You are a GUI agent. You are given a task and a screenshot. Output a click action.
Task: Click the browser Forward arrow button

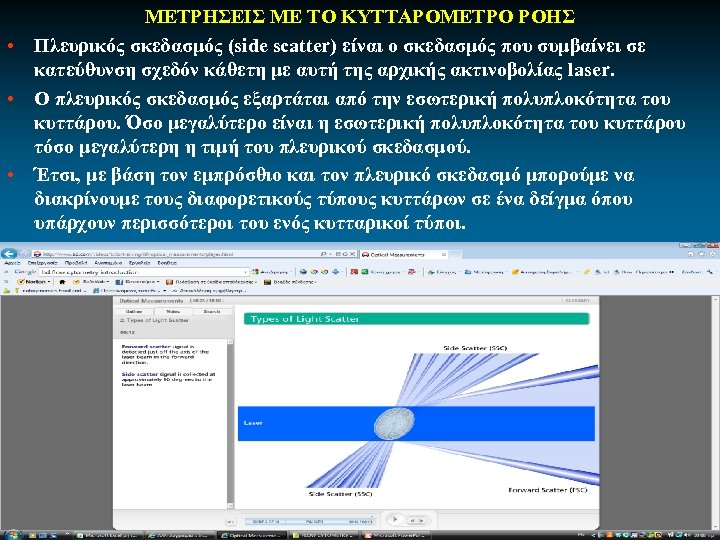tap(24, 254)
